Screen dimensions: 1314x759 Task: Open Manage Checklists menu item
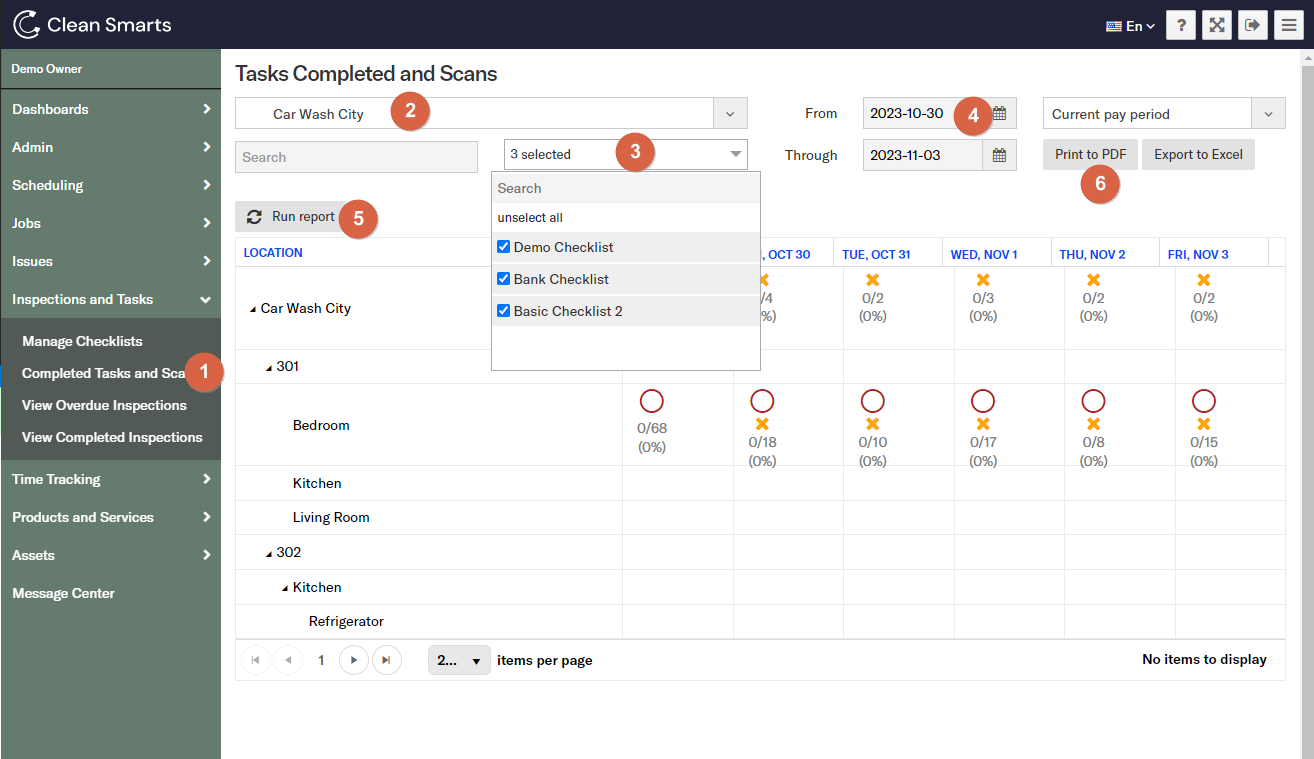[x=82, y=341]
